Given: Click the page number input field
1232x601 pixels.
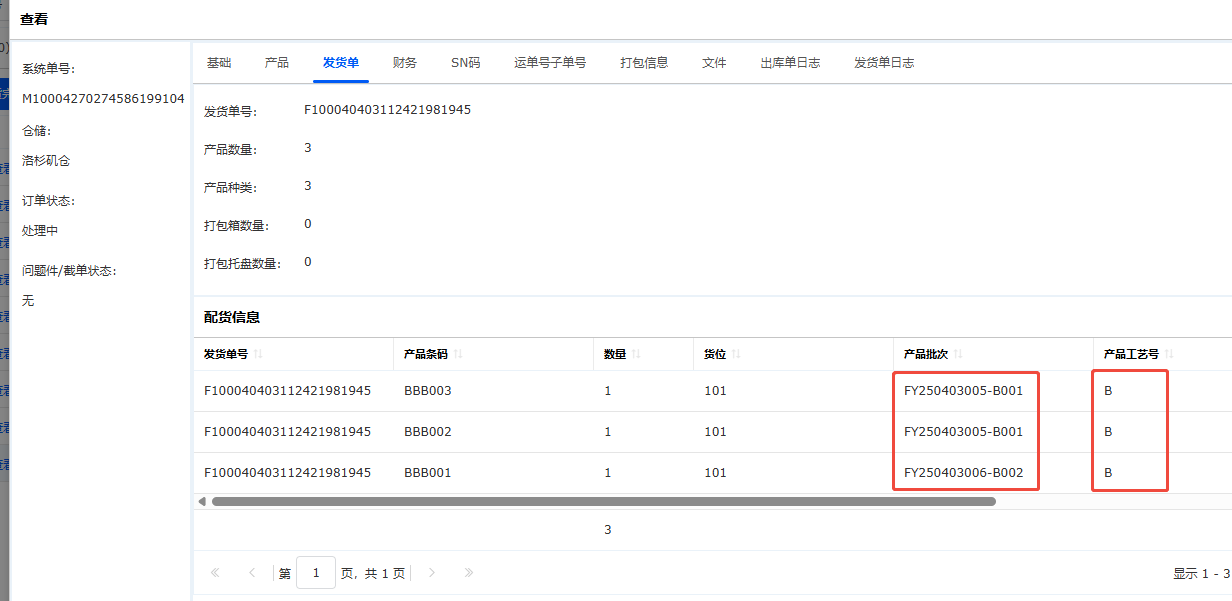Looking at the screenshot, I should [x=316, y=573].
